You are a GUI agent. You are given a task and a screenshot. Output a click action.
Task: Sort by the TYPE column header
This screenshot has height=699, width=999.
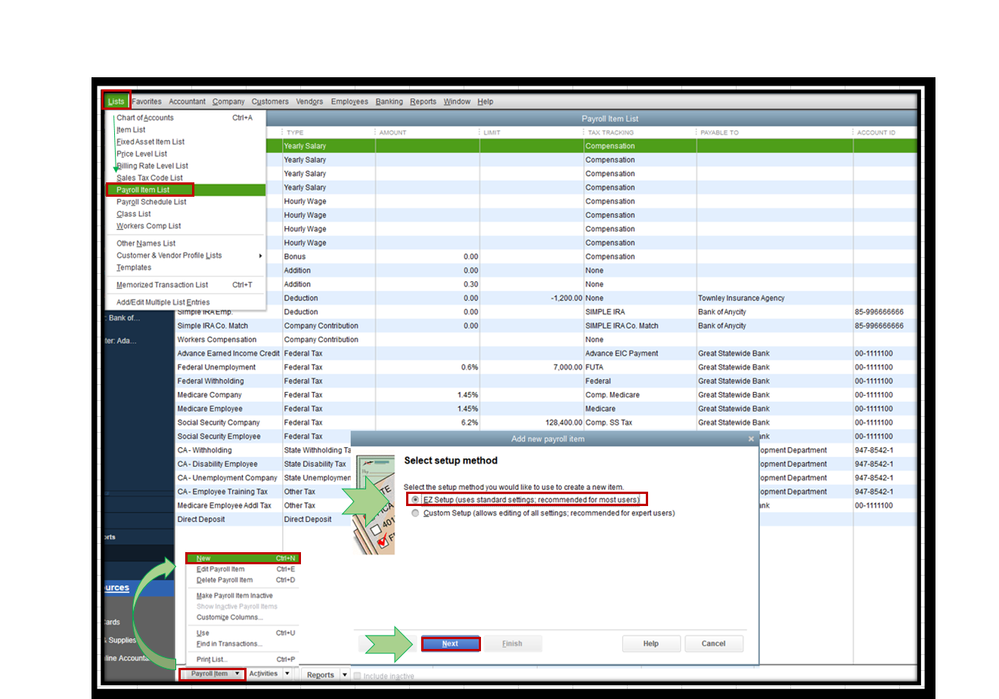328,133
